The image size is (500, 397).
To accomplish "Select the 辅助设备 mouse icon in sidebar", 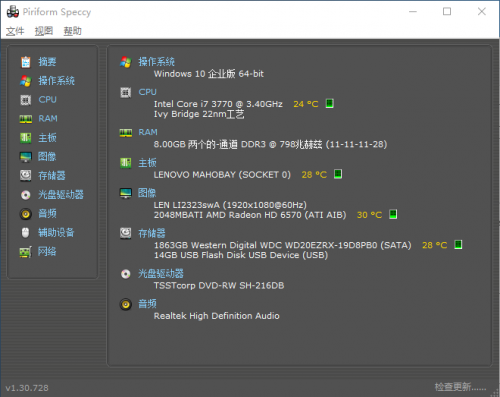I will tap(26, 233).
